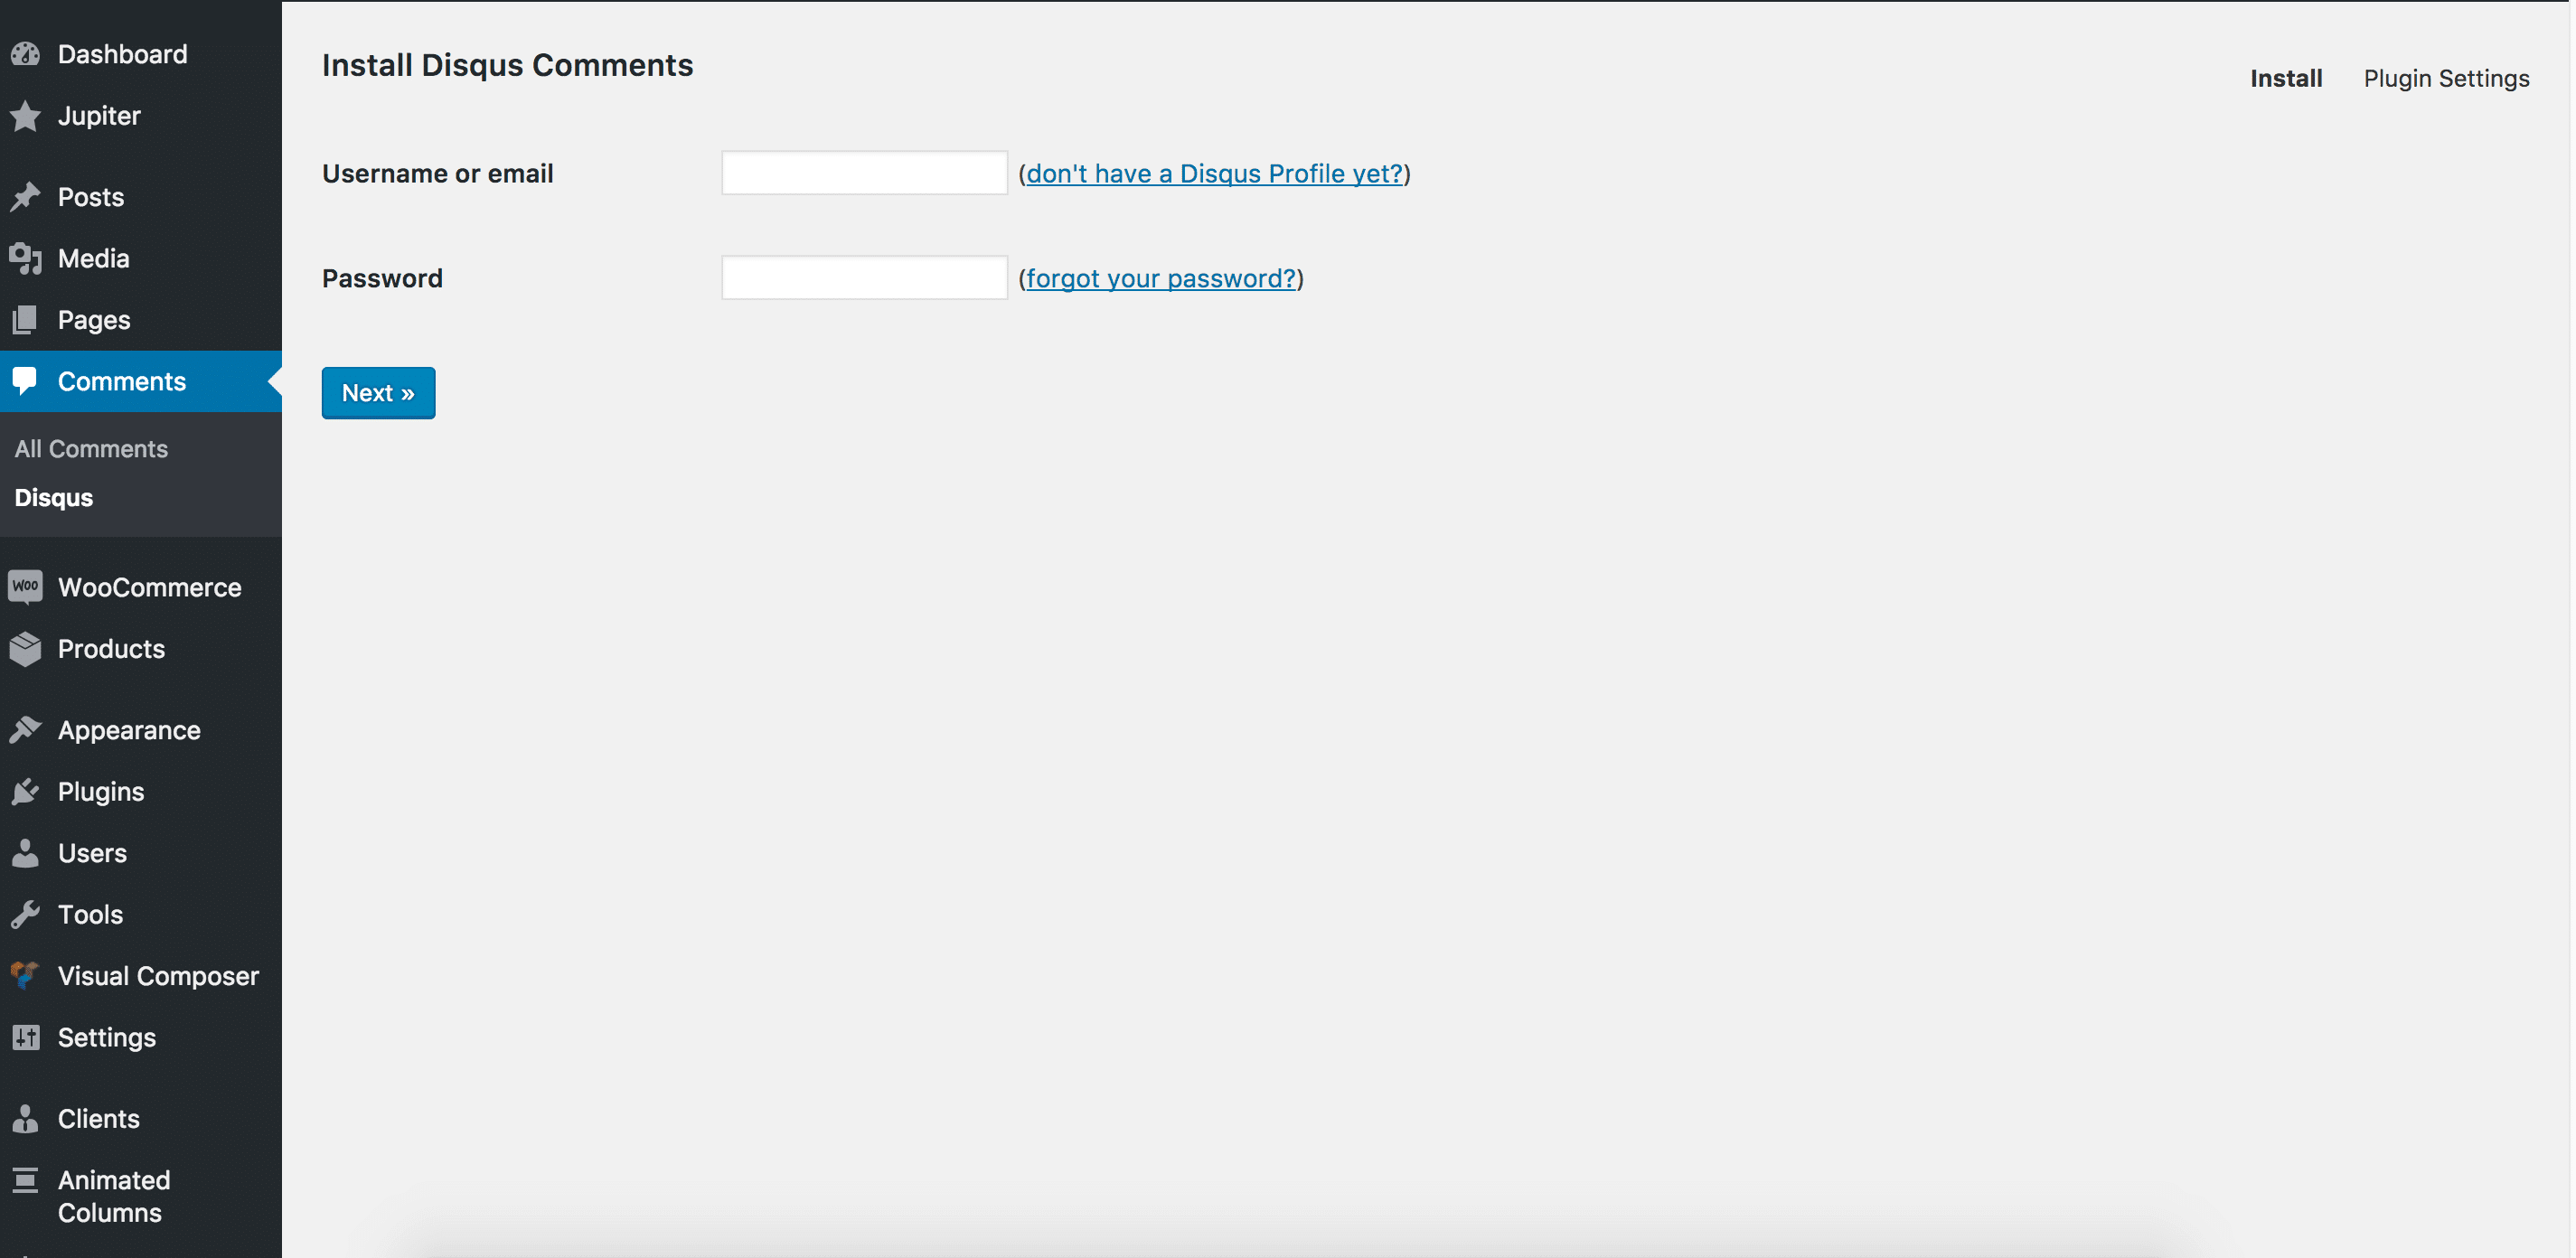Click the "Password" field label
This screenshot has height=1258, width=2576.
pos(382,278)
